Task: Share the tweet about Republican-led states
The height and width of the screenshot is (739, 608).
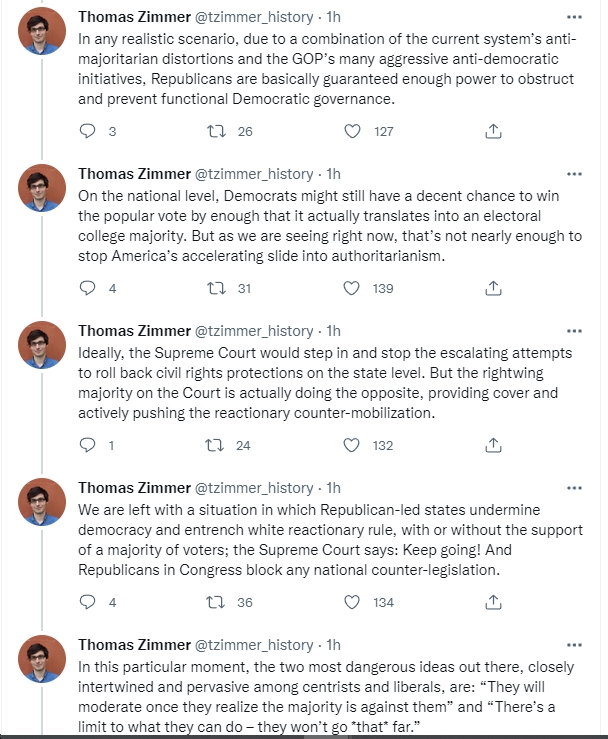Action: (493, 602)
